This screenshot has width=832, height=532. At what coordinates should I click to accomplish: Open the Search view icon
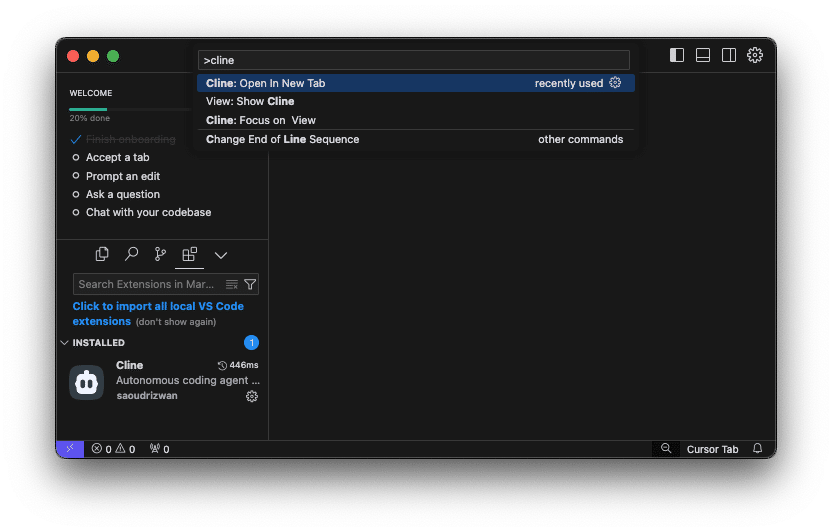click(x=131, y=255)
